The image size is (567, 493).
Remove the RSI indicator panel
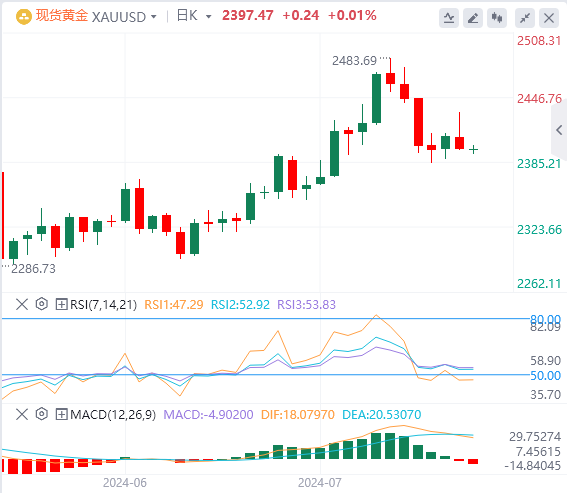tap(22, 304)
